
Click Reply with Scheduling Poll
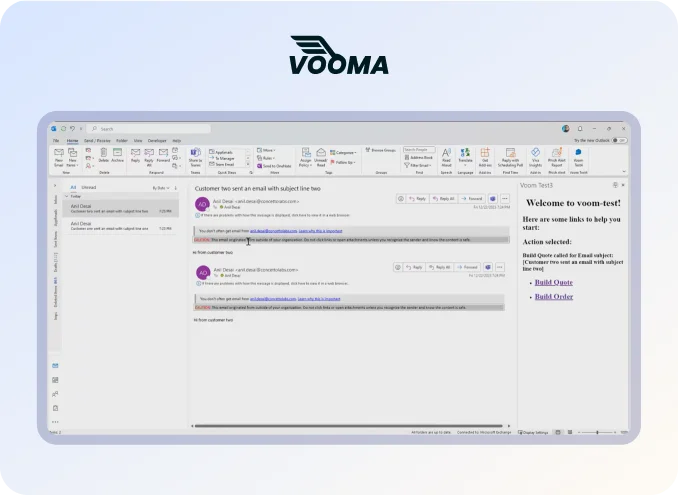[510, 157]
